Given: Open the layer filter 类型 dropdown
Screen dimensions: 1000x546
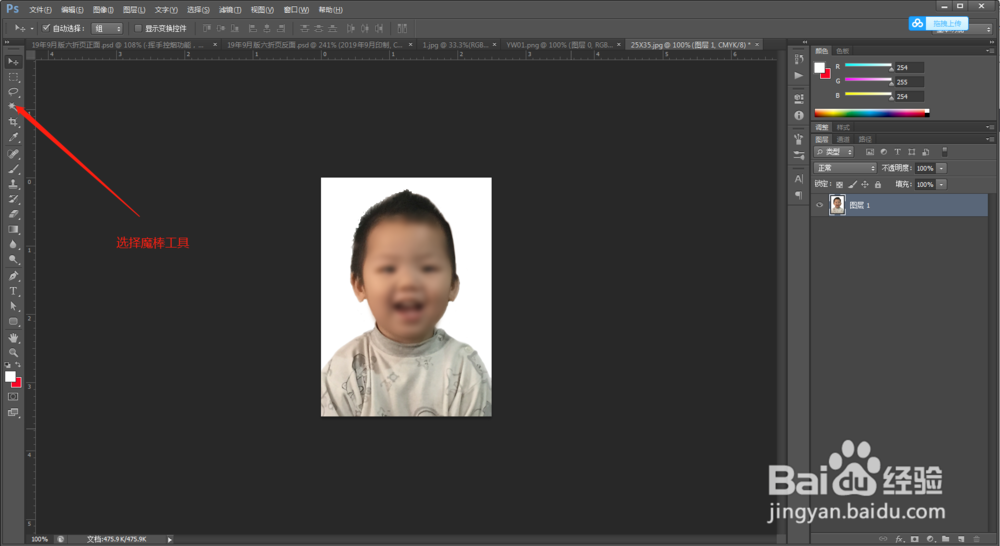Looking at the screenshot, I should (834, 152).
